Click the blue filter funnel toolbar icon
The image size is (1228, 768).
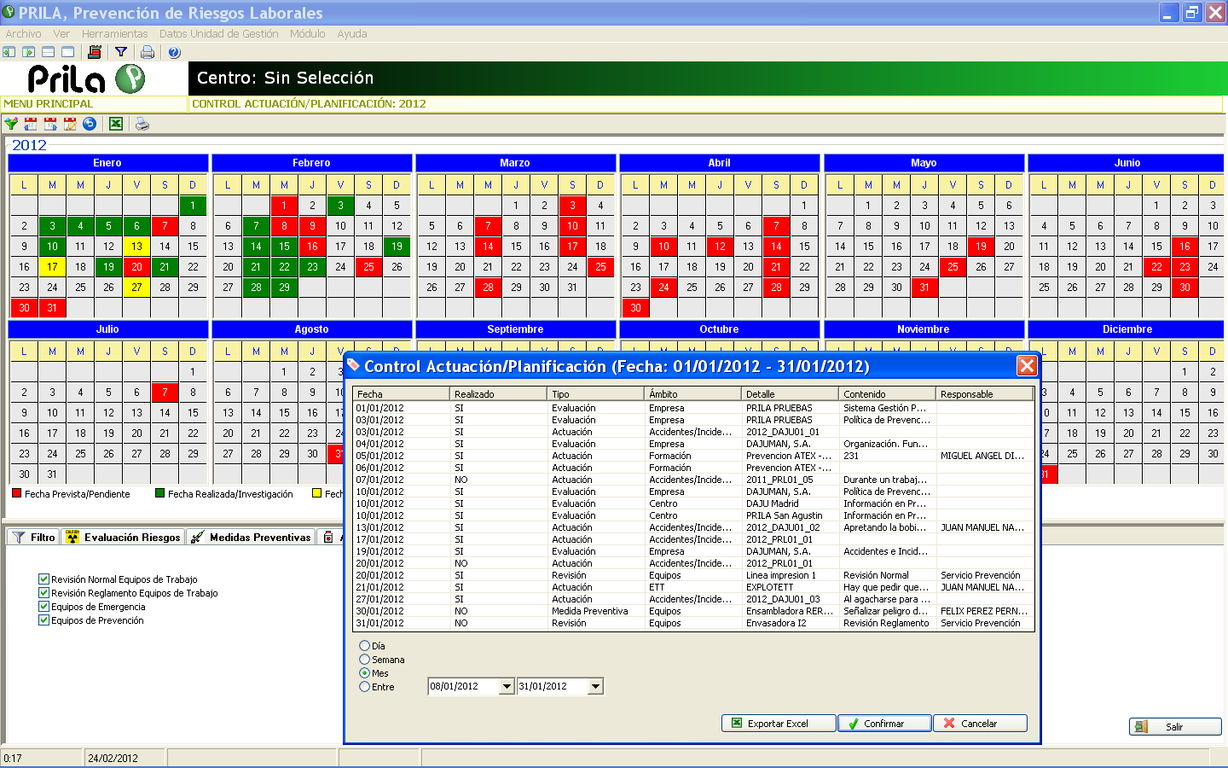click(121, 52)
